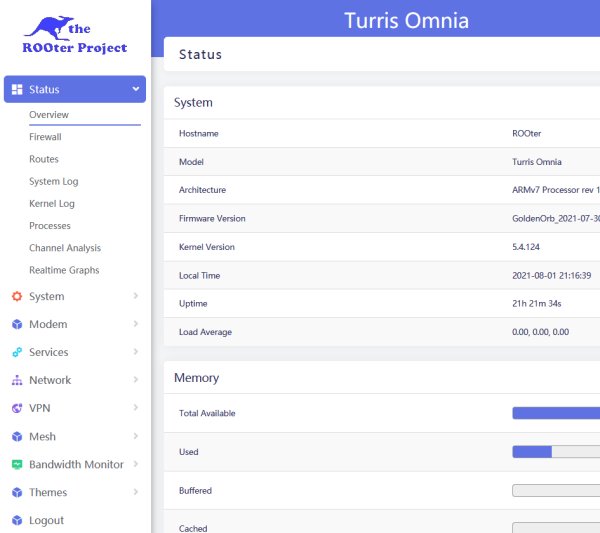Open the Services sidebar section
The image size is (600, 533).
coord(49,352)
